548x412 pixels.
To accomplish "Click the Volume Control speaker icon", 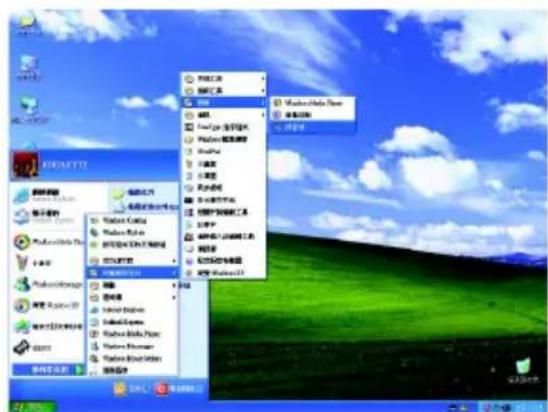I will pyautogui.click(x=277, y=115).
